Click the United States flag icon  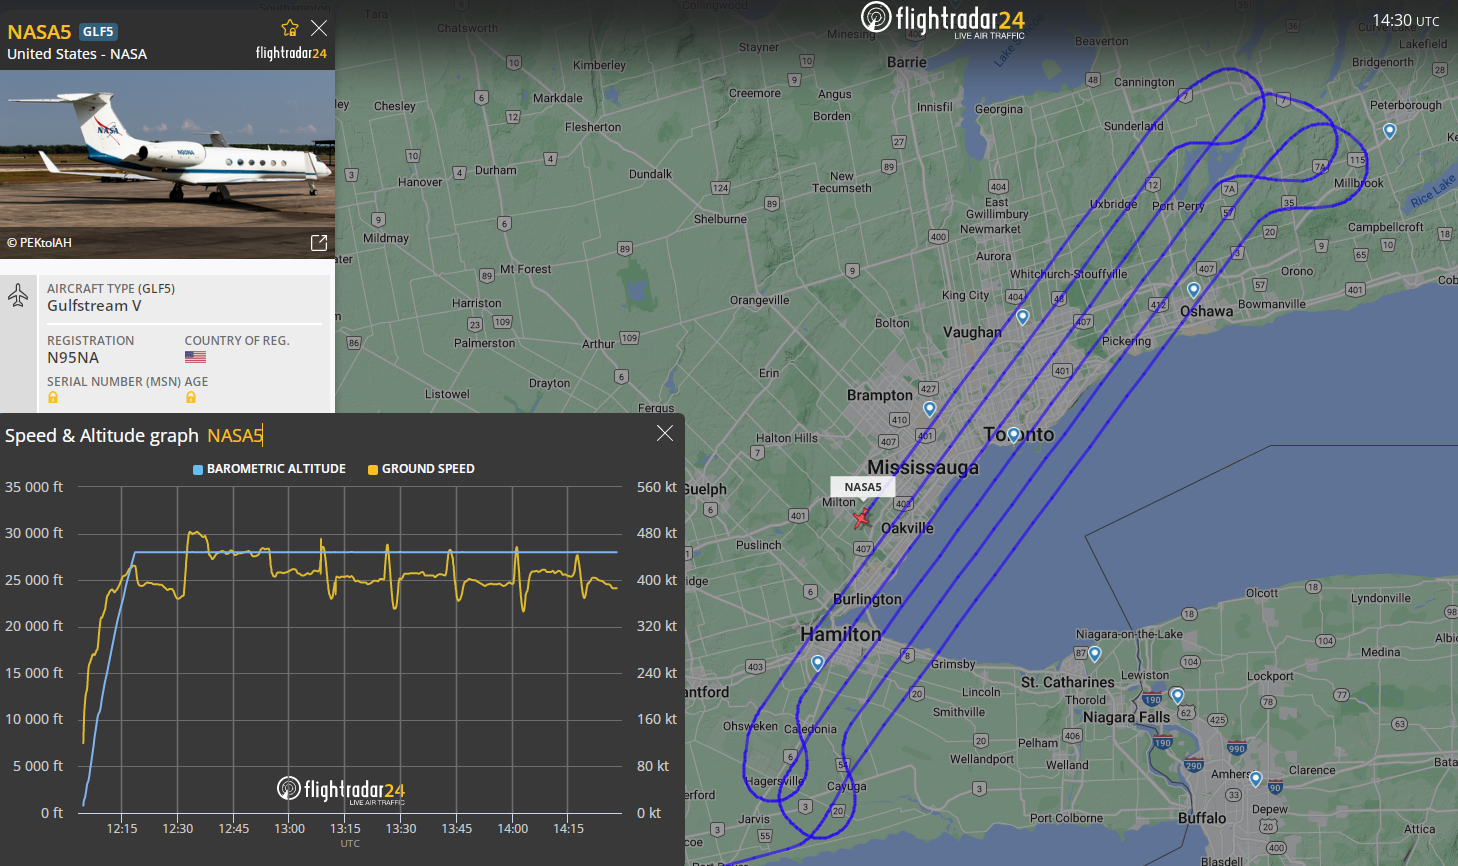195,357
